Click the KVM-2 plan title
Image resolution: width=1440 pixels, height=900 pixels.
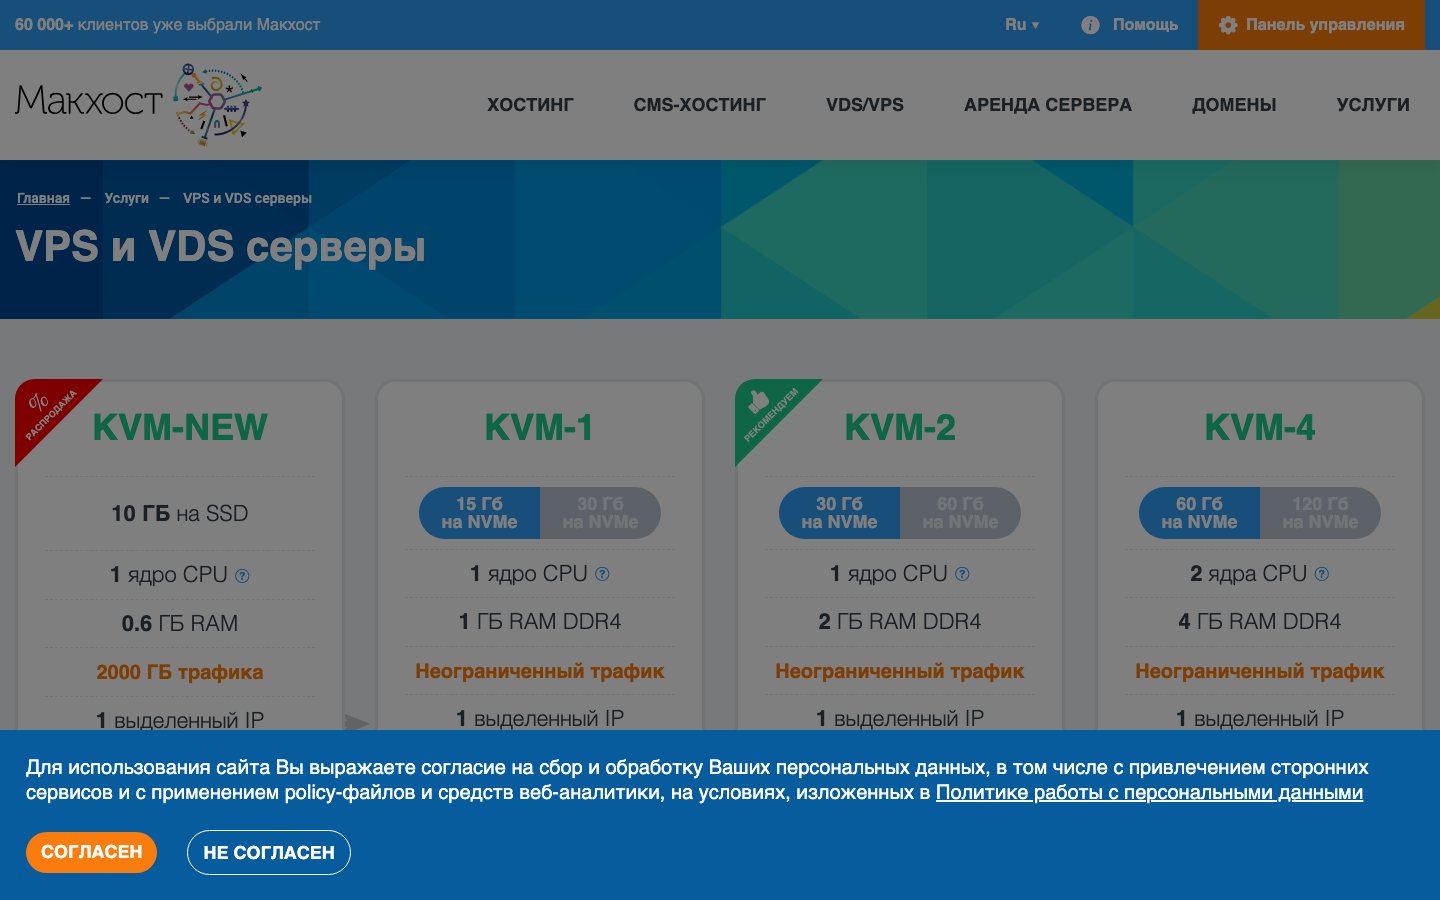[900, 428]
